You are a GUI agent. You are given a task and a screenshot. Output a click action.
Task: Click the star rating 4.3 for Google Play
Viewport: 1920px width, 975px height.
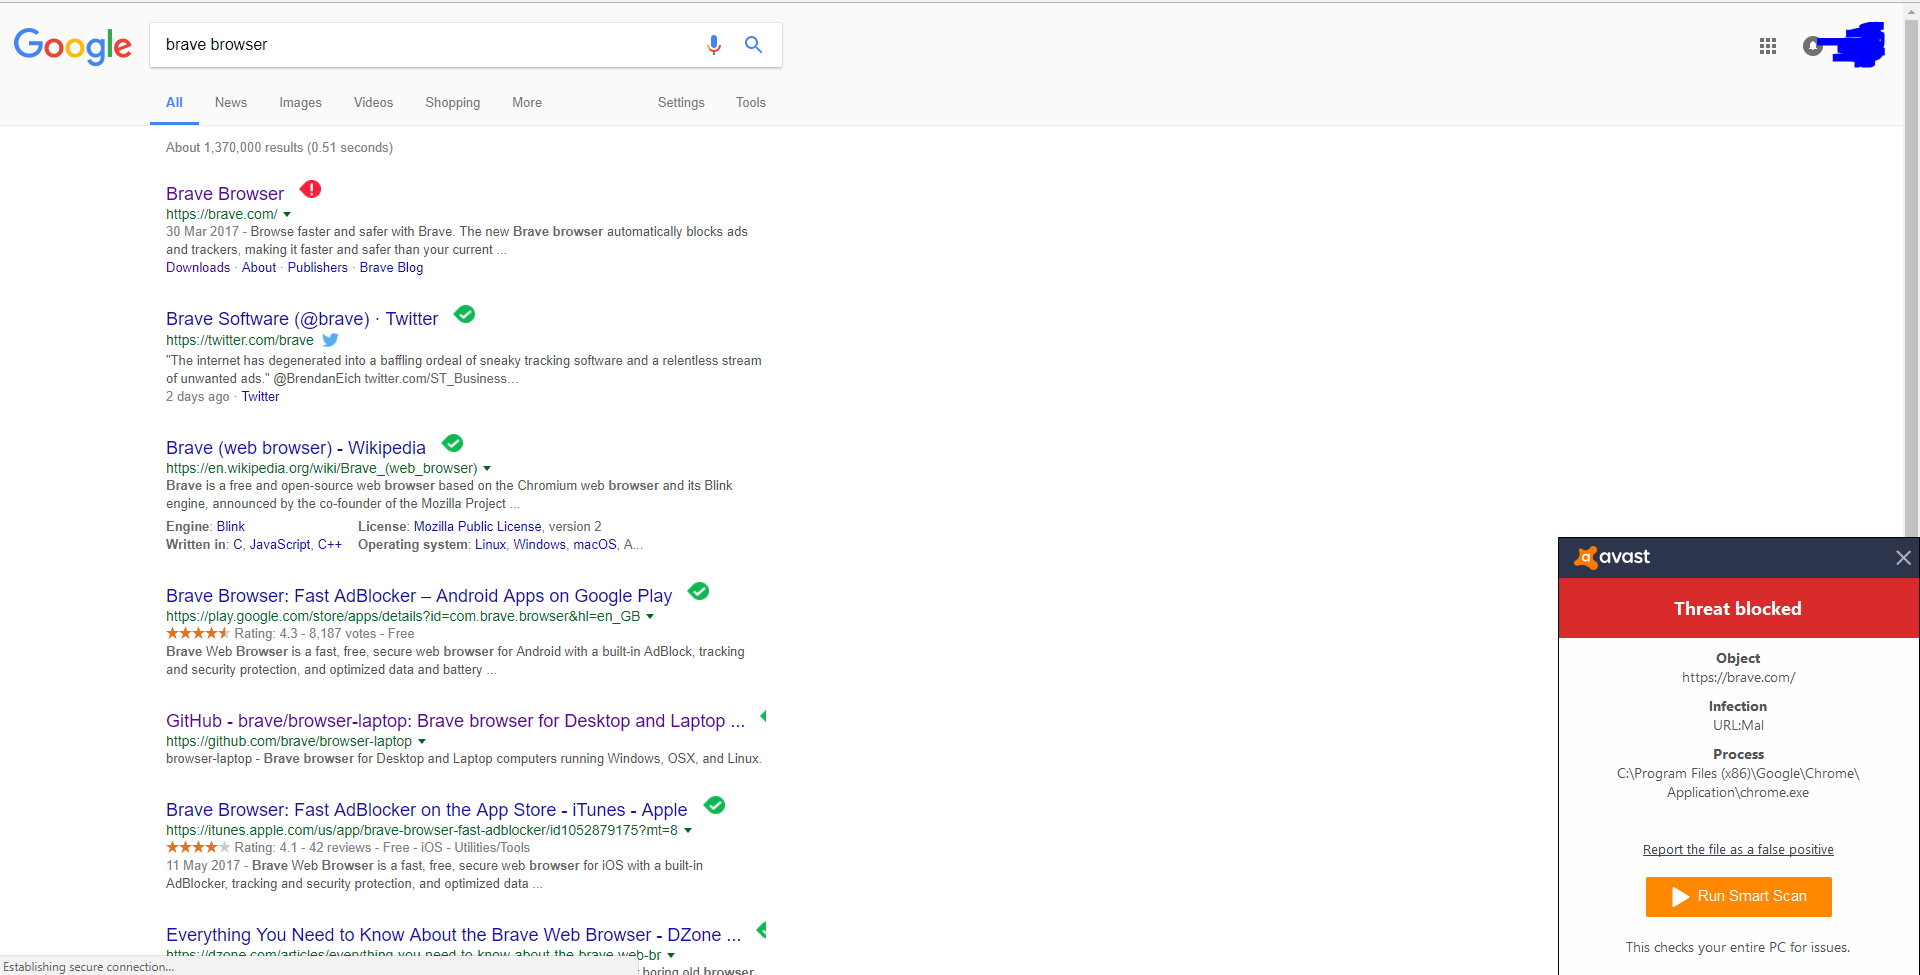[x=198, y=633]
